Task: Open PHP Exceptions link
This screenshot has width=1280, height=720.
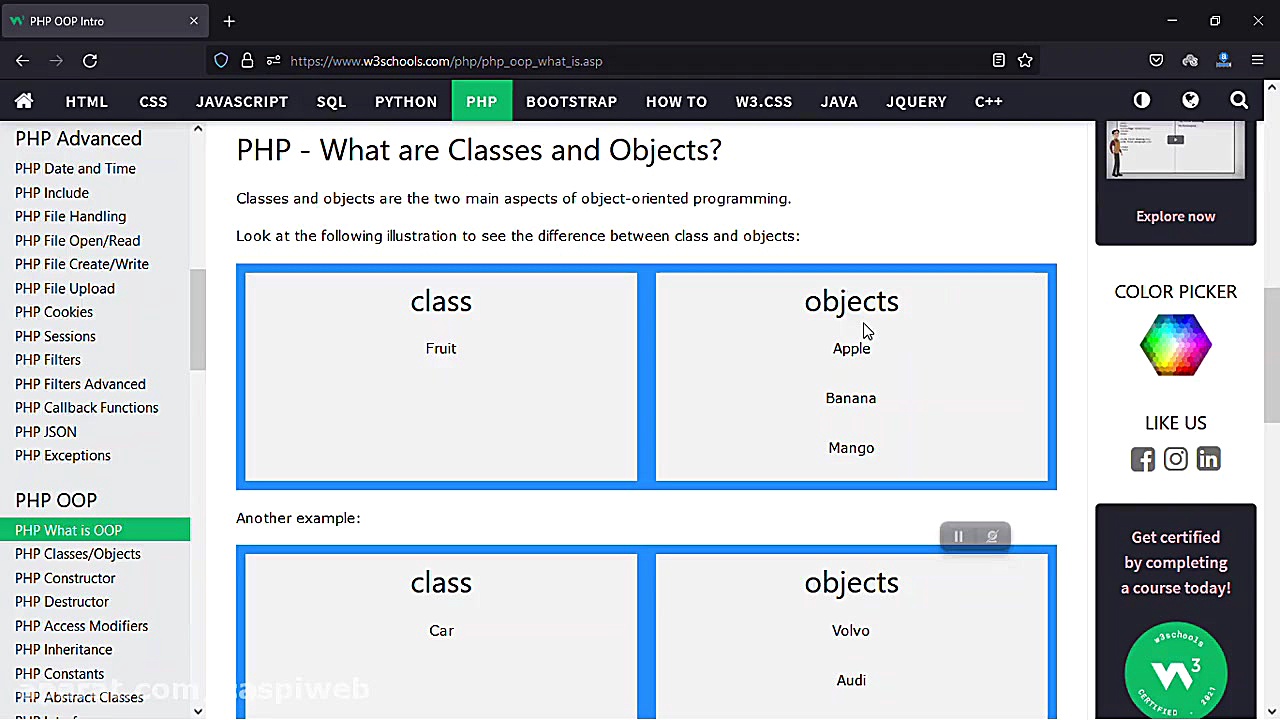Action: [x=63, y=456]
